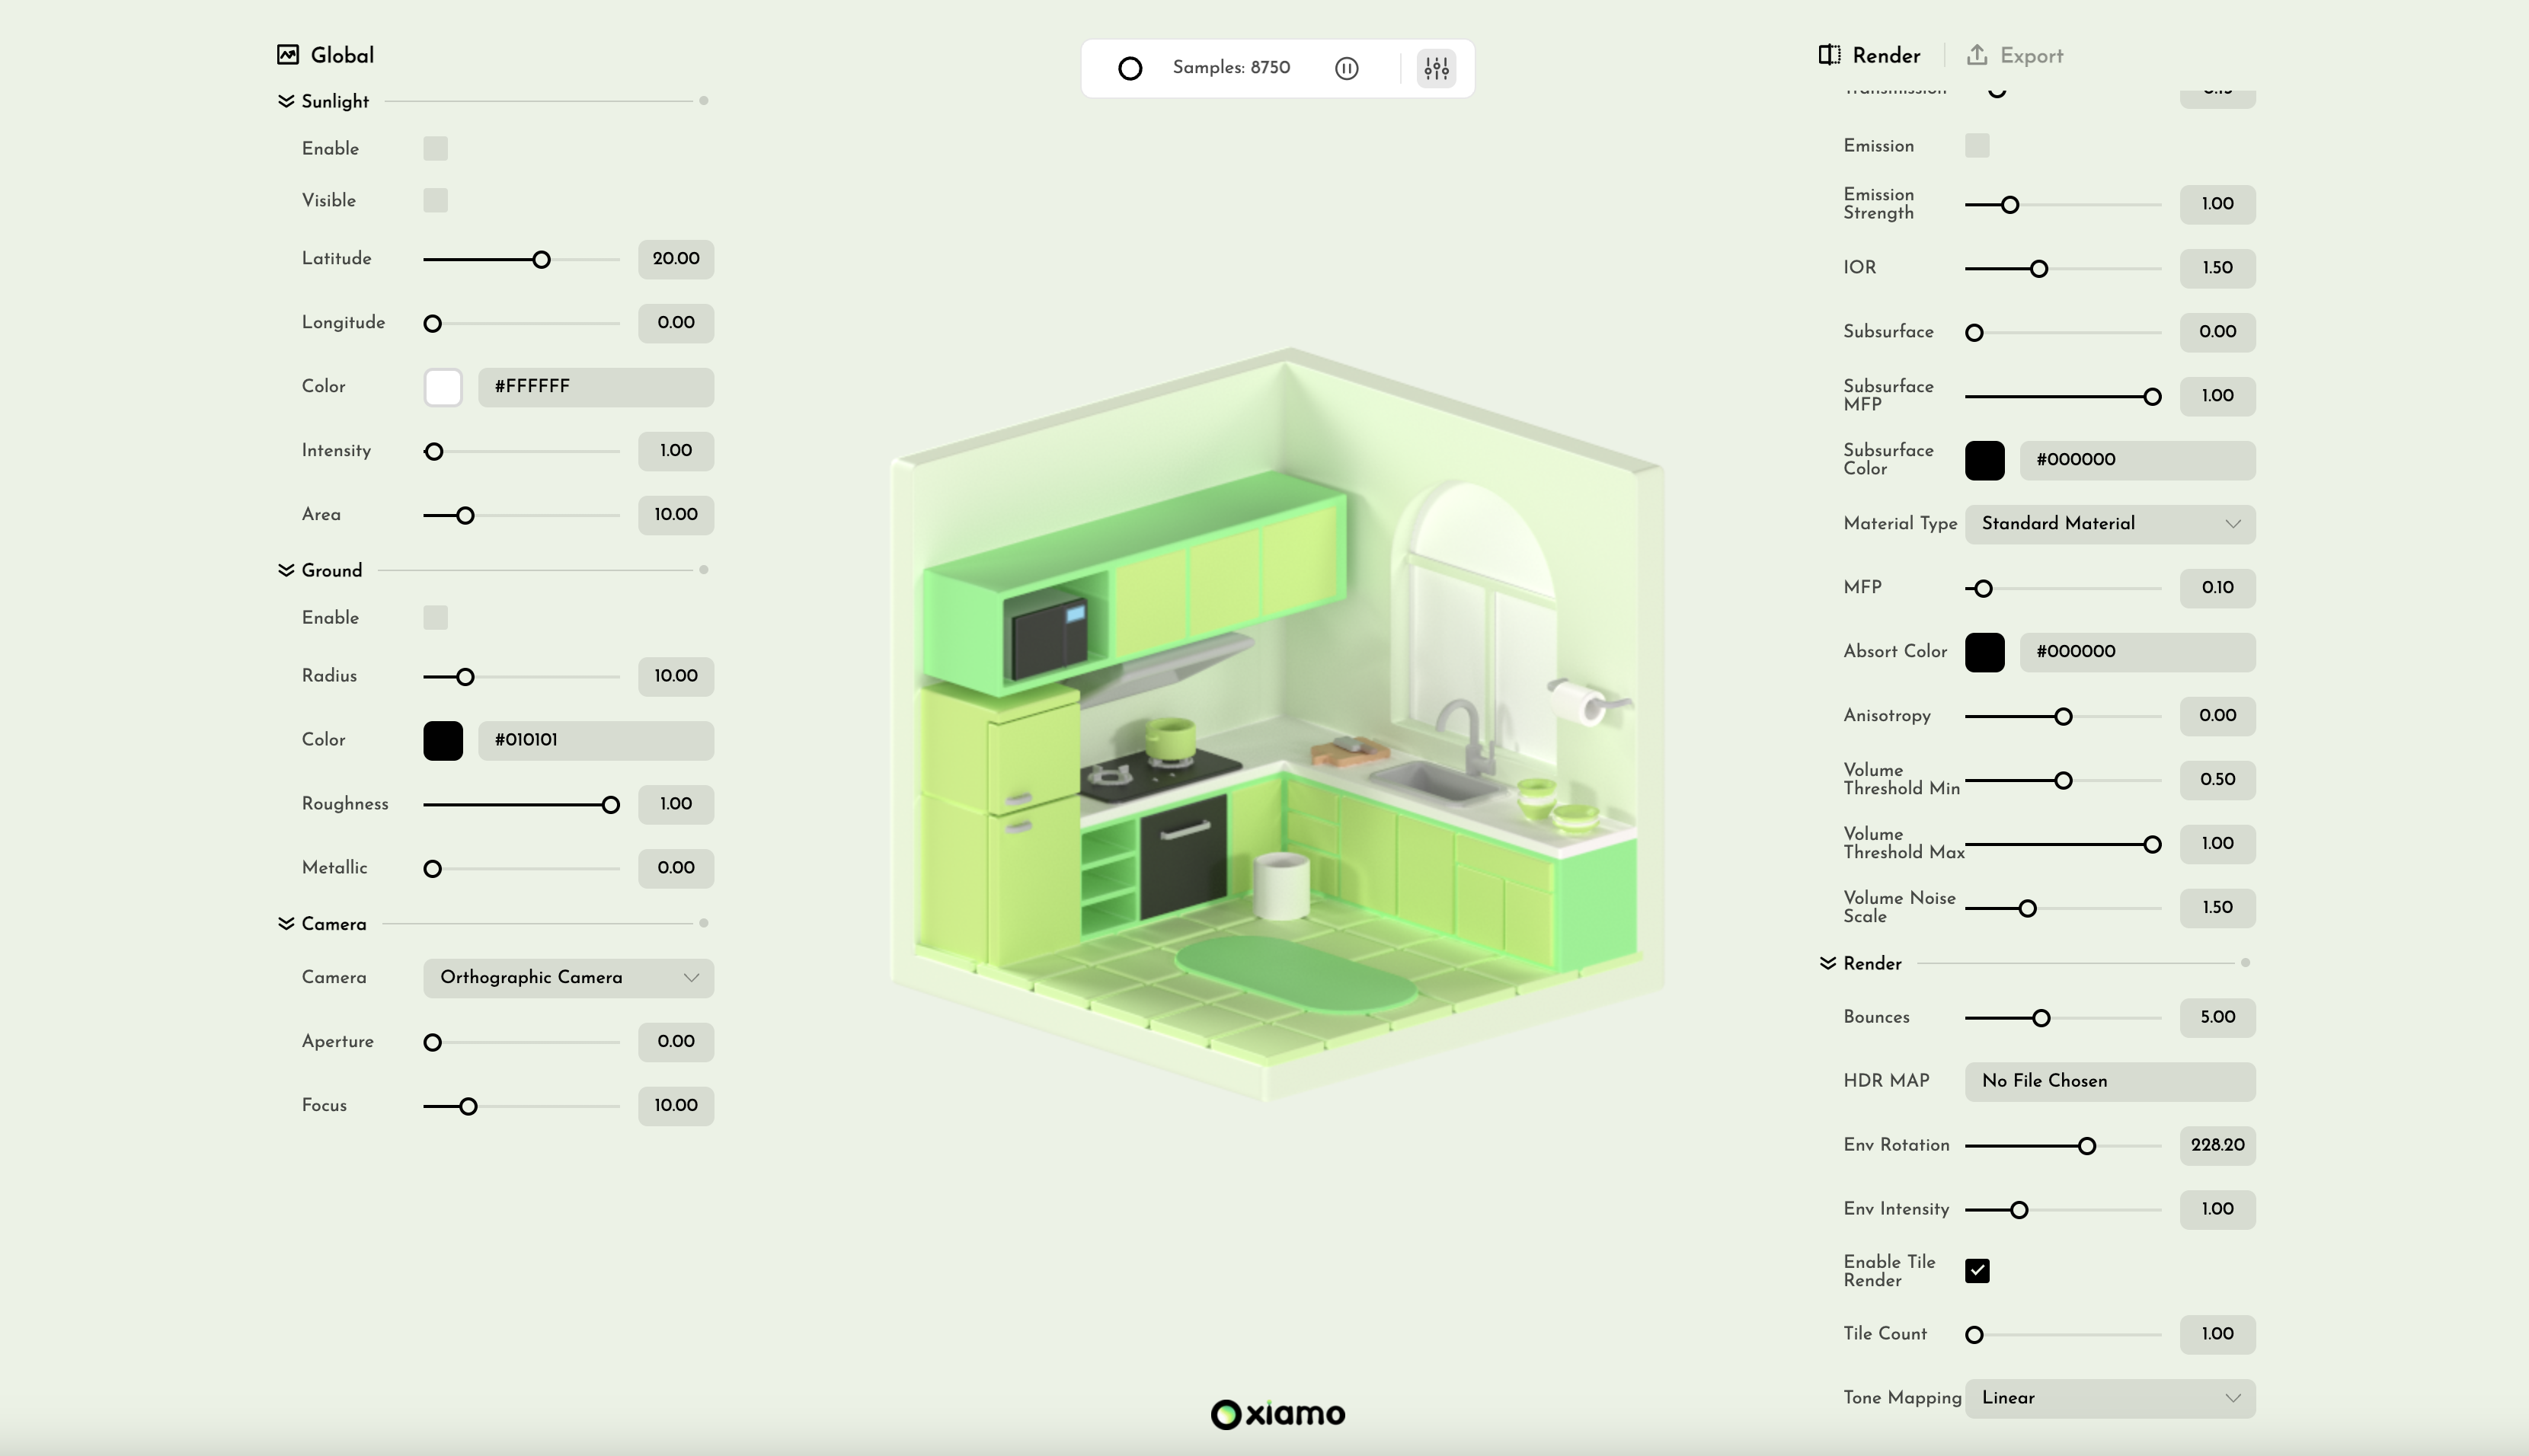Screen dimensions: 2529x1456
Task: Click the Env Rotation value field 228.20
Action: tap(2217, 1145)
